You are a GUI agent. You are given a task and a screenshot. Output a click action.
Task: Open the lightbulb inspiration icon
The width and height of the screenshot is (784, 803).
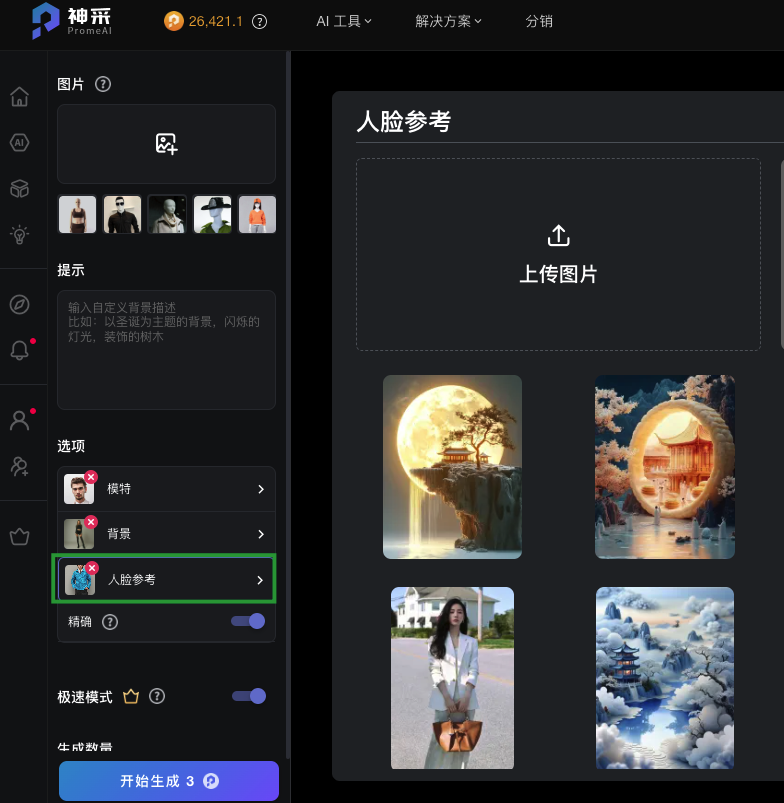(19, 234)
